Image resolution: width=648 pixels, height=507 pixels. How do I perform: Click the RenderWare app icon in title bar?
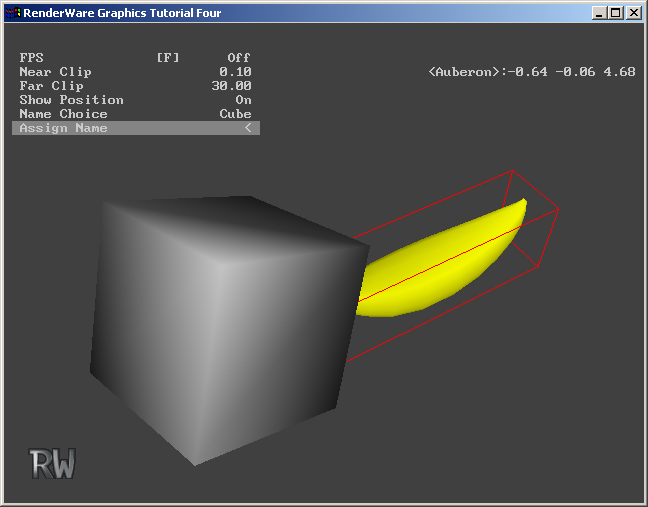pos(12,13)
